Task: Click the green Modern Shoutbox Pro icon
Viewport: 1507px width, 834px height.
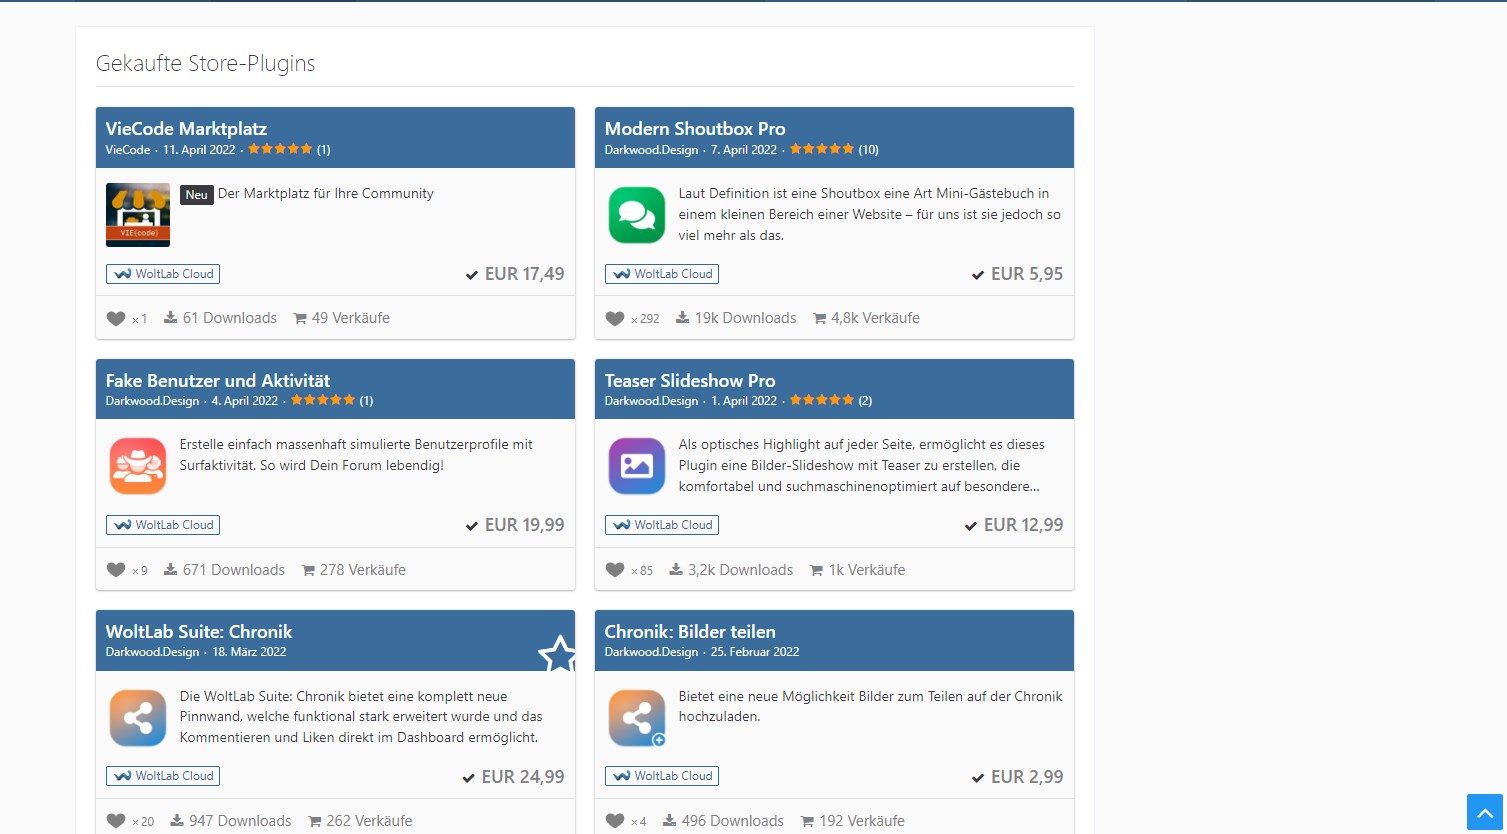Action: pyautogui.click(x=637, y=215)
